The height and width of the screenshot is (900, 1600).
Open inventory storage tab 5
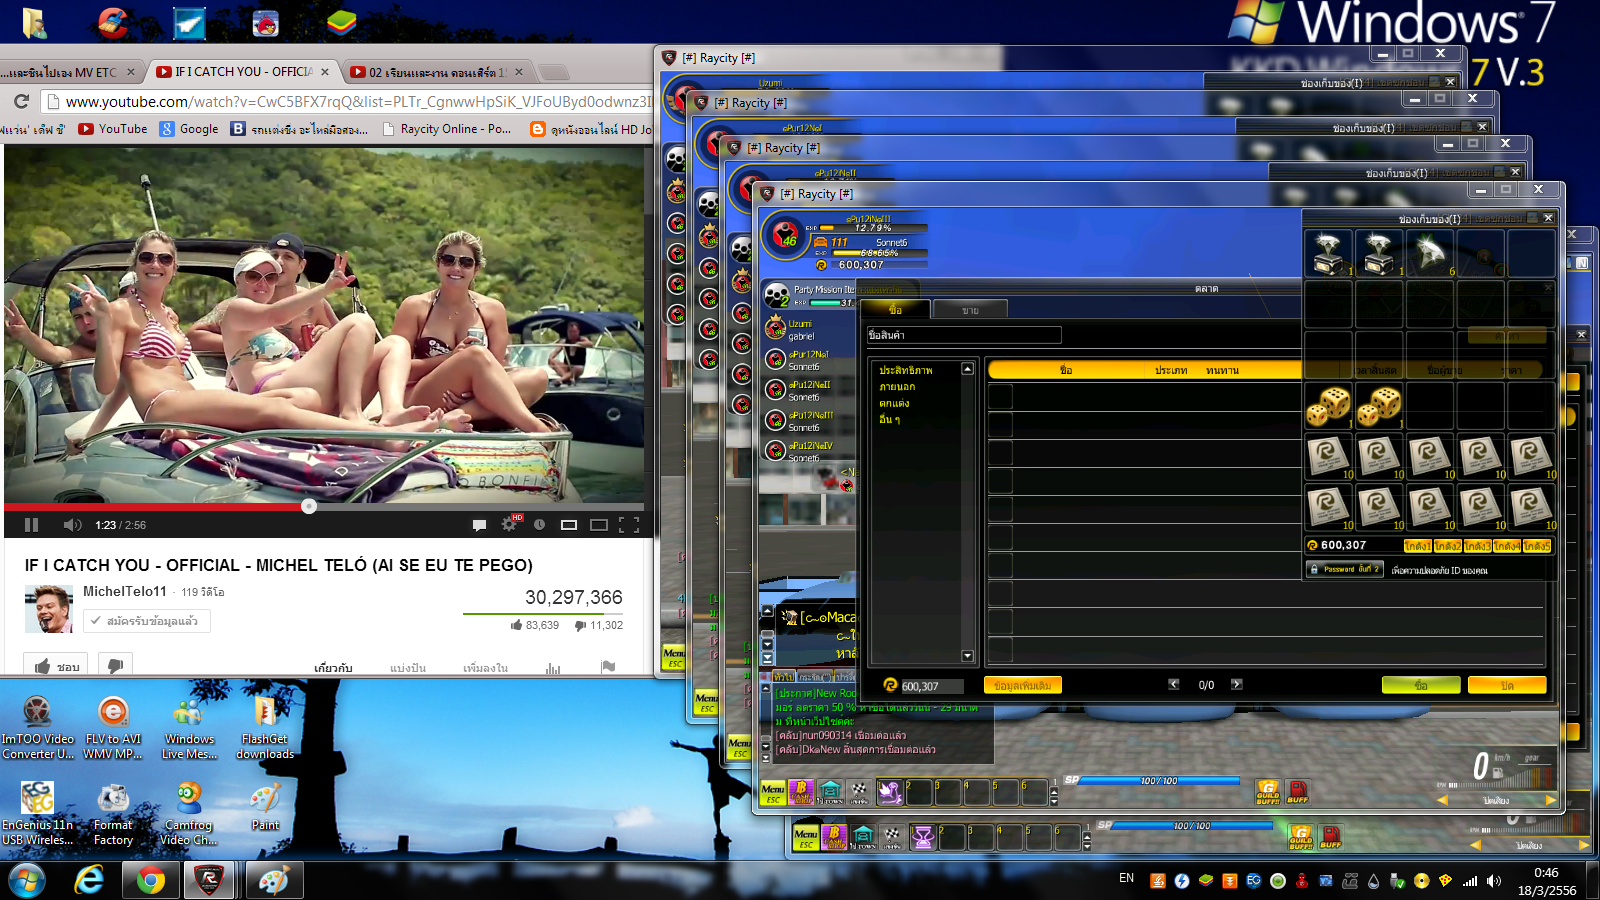[x=1537, y=546]
